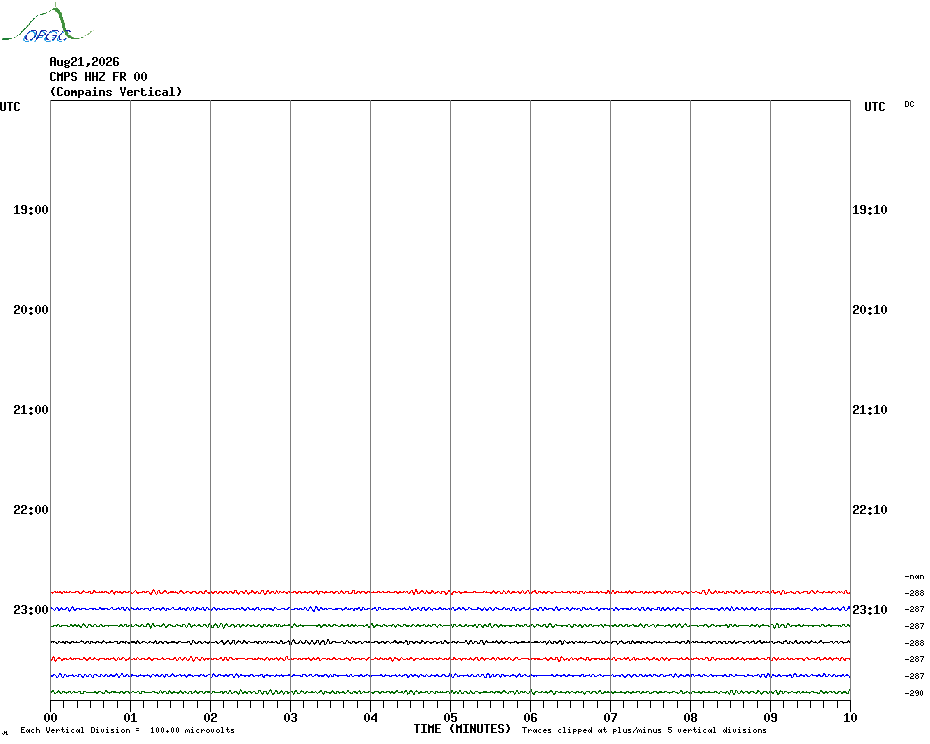Screen dimensions: 930x744
Task: Click the 20:10 end-time label
Action: pyautogui.click(x=870, y=310)
